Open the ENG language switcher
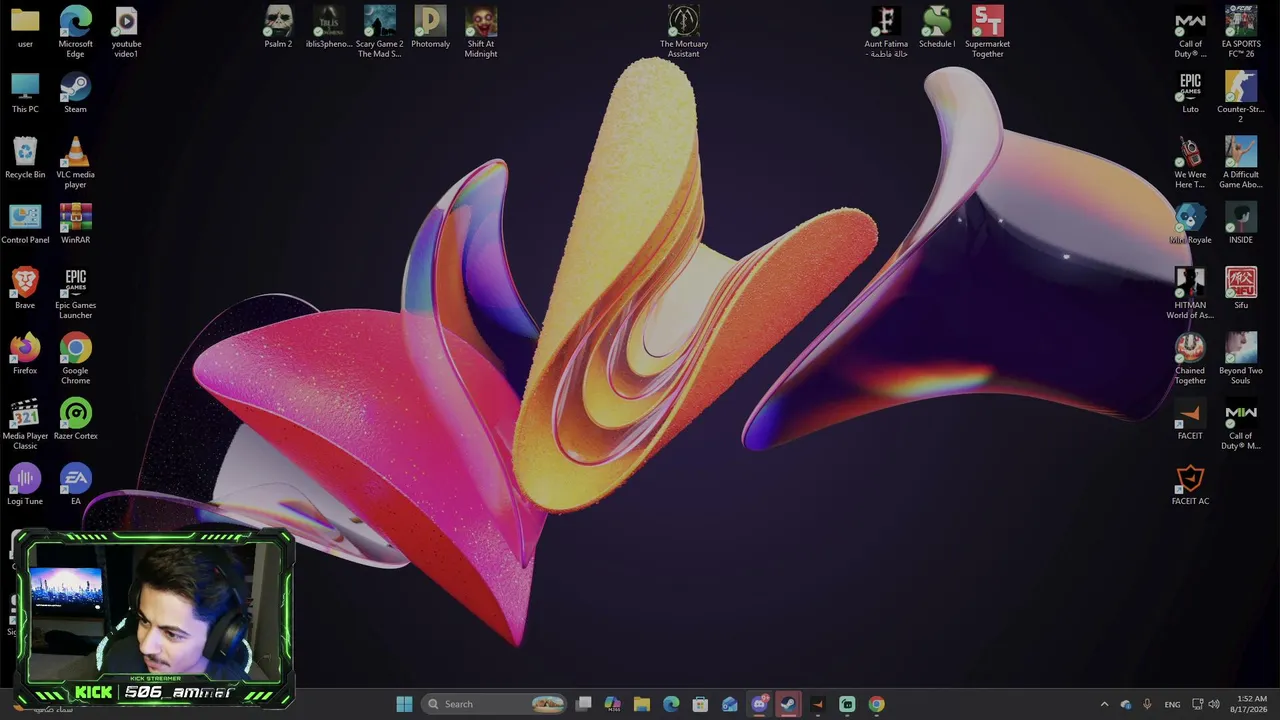1280x720 pixels. pyautogui.click(x=1172, y=704)
